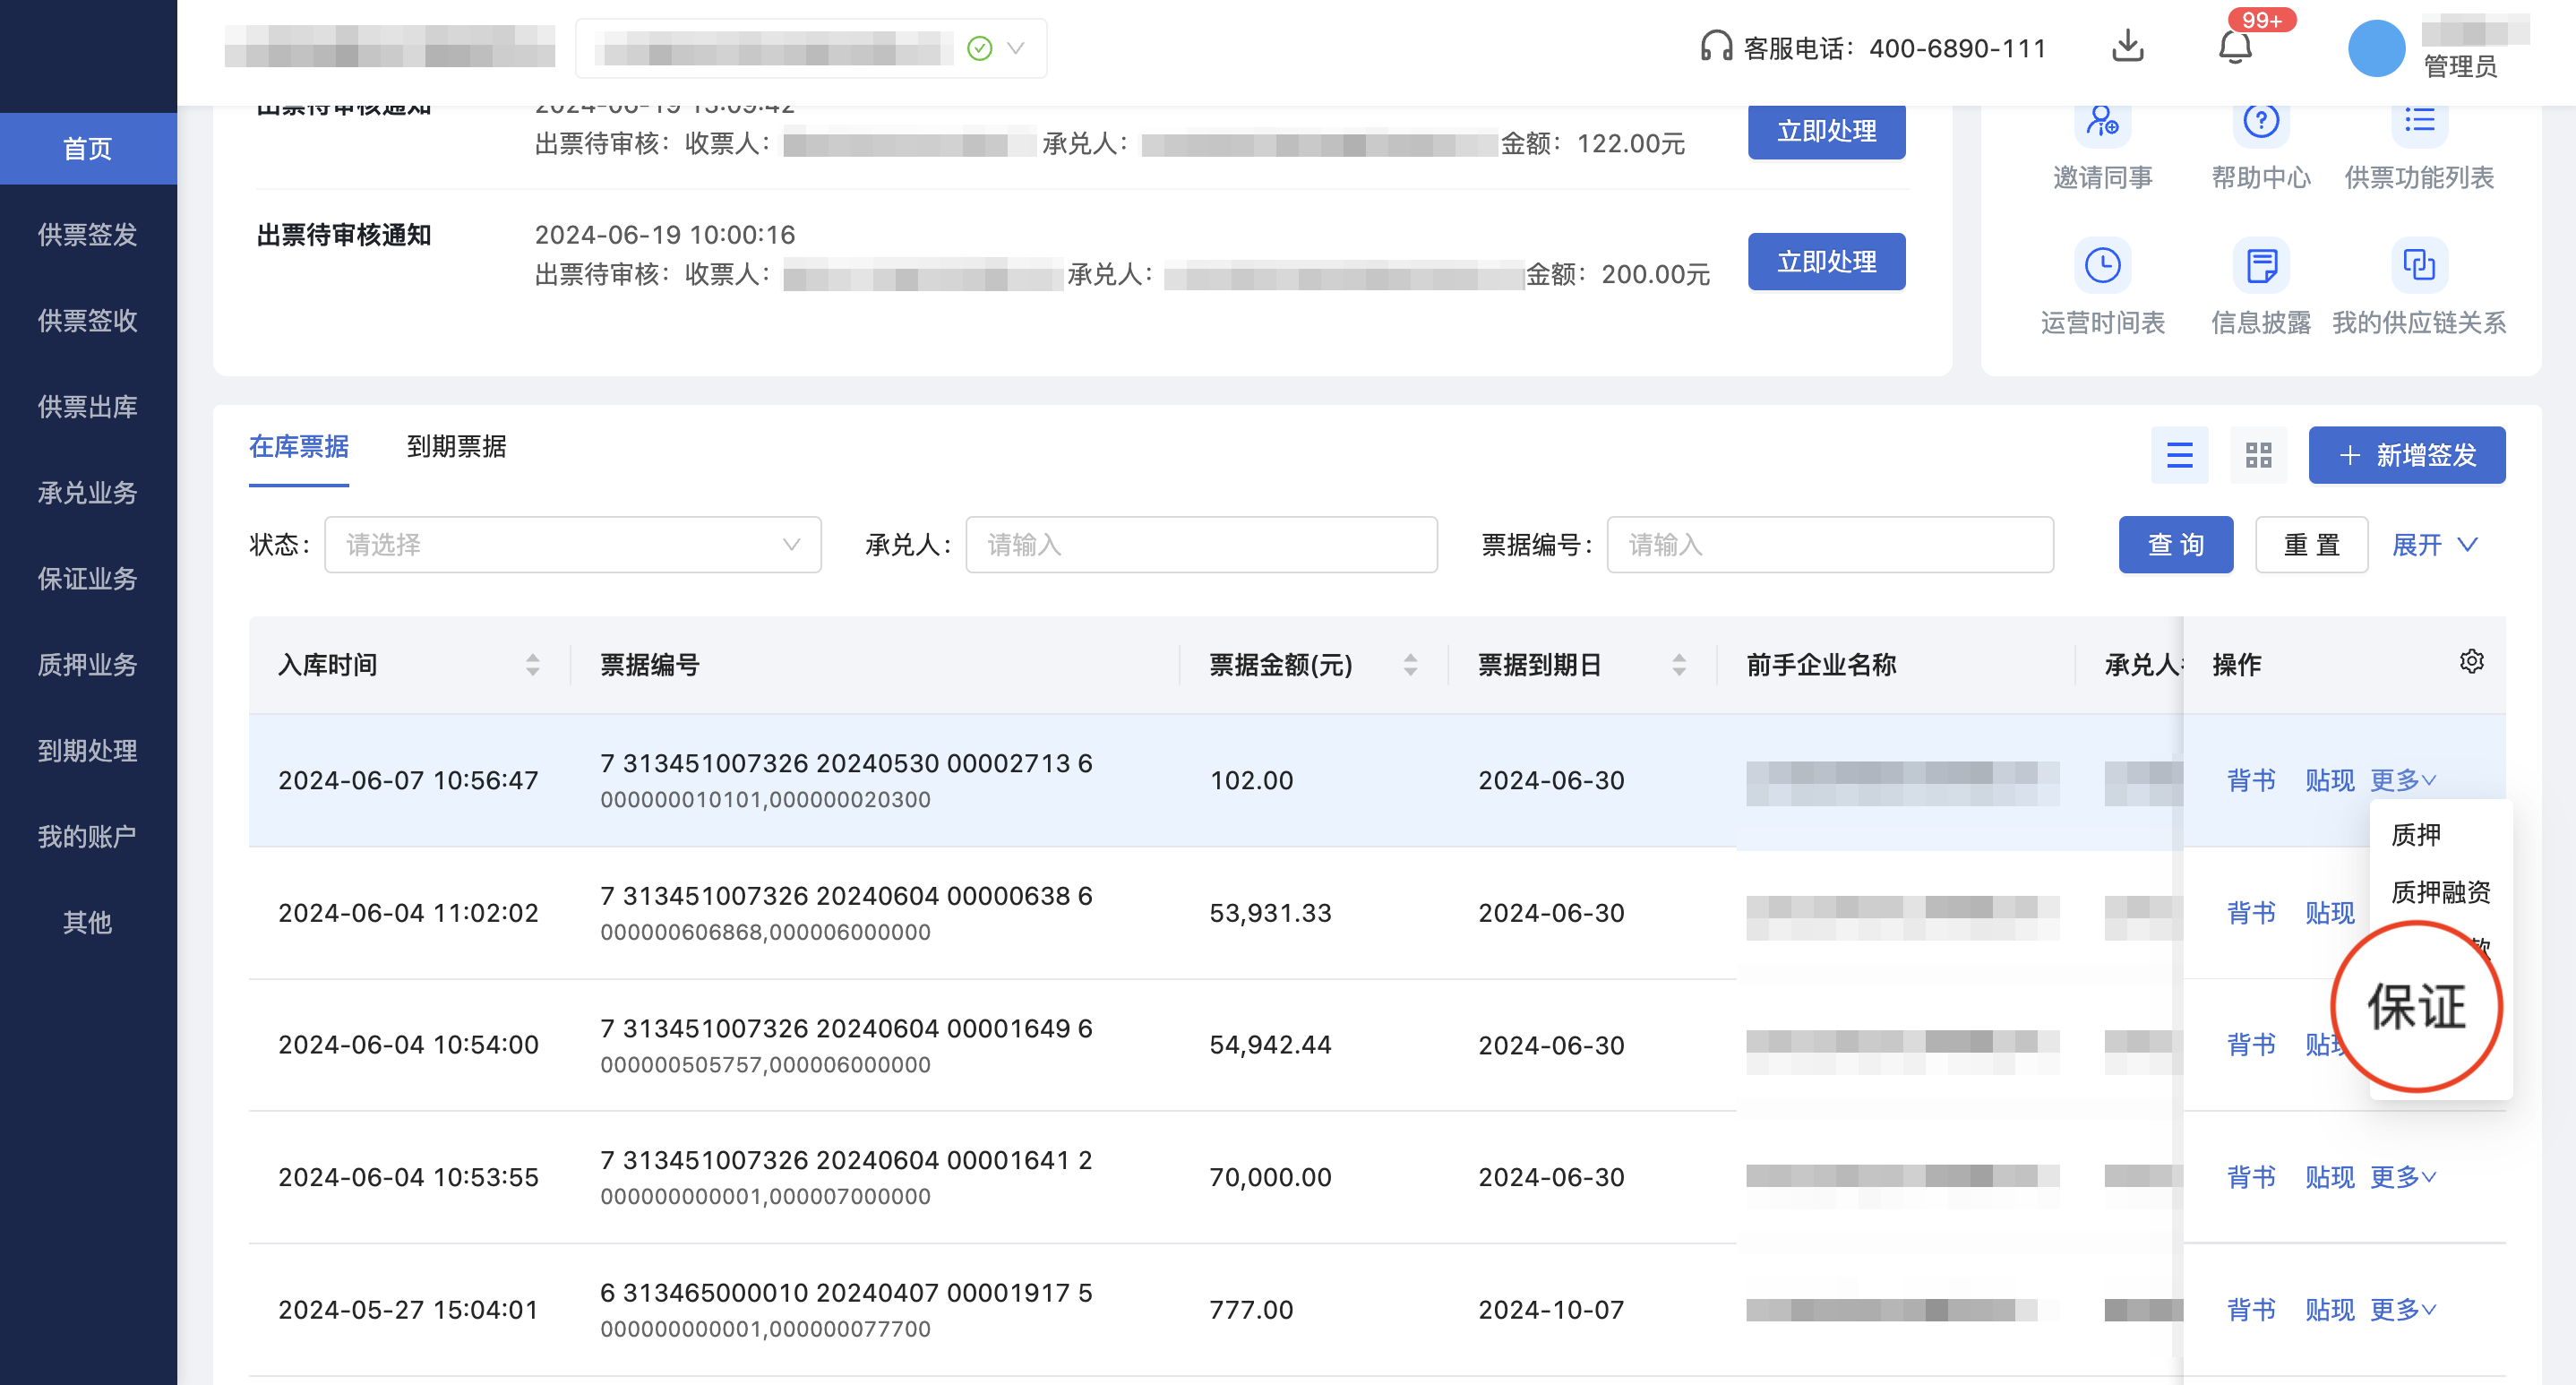Switch to list view mode

tap(2180, 455)
